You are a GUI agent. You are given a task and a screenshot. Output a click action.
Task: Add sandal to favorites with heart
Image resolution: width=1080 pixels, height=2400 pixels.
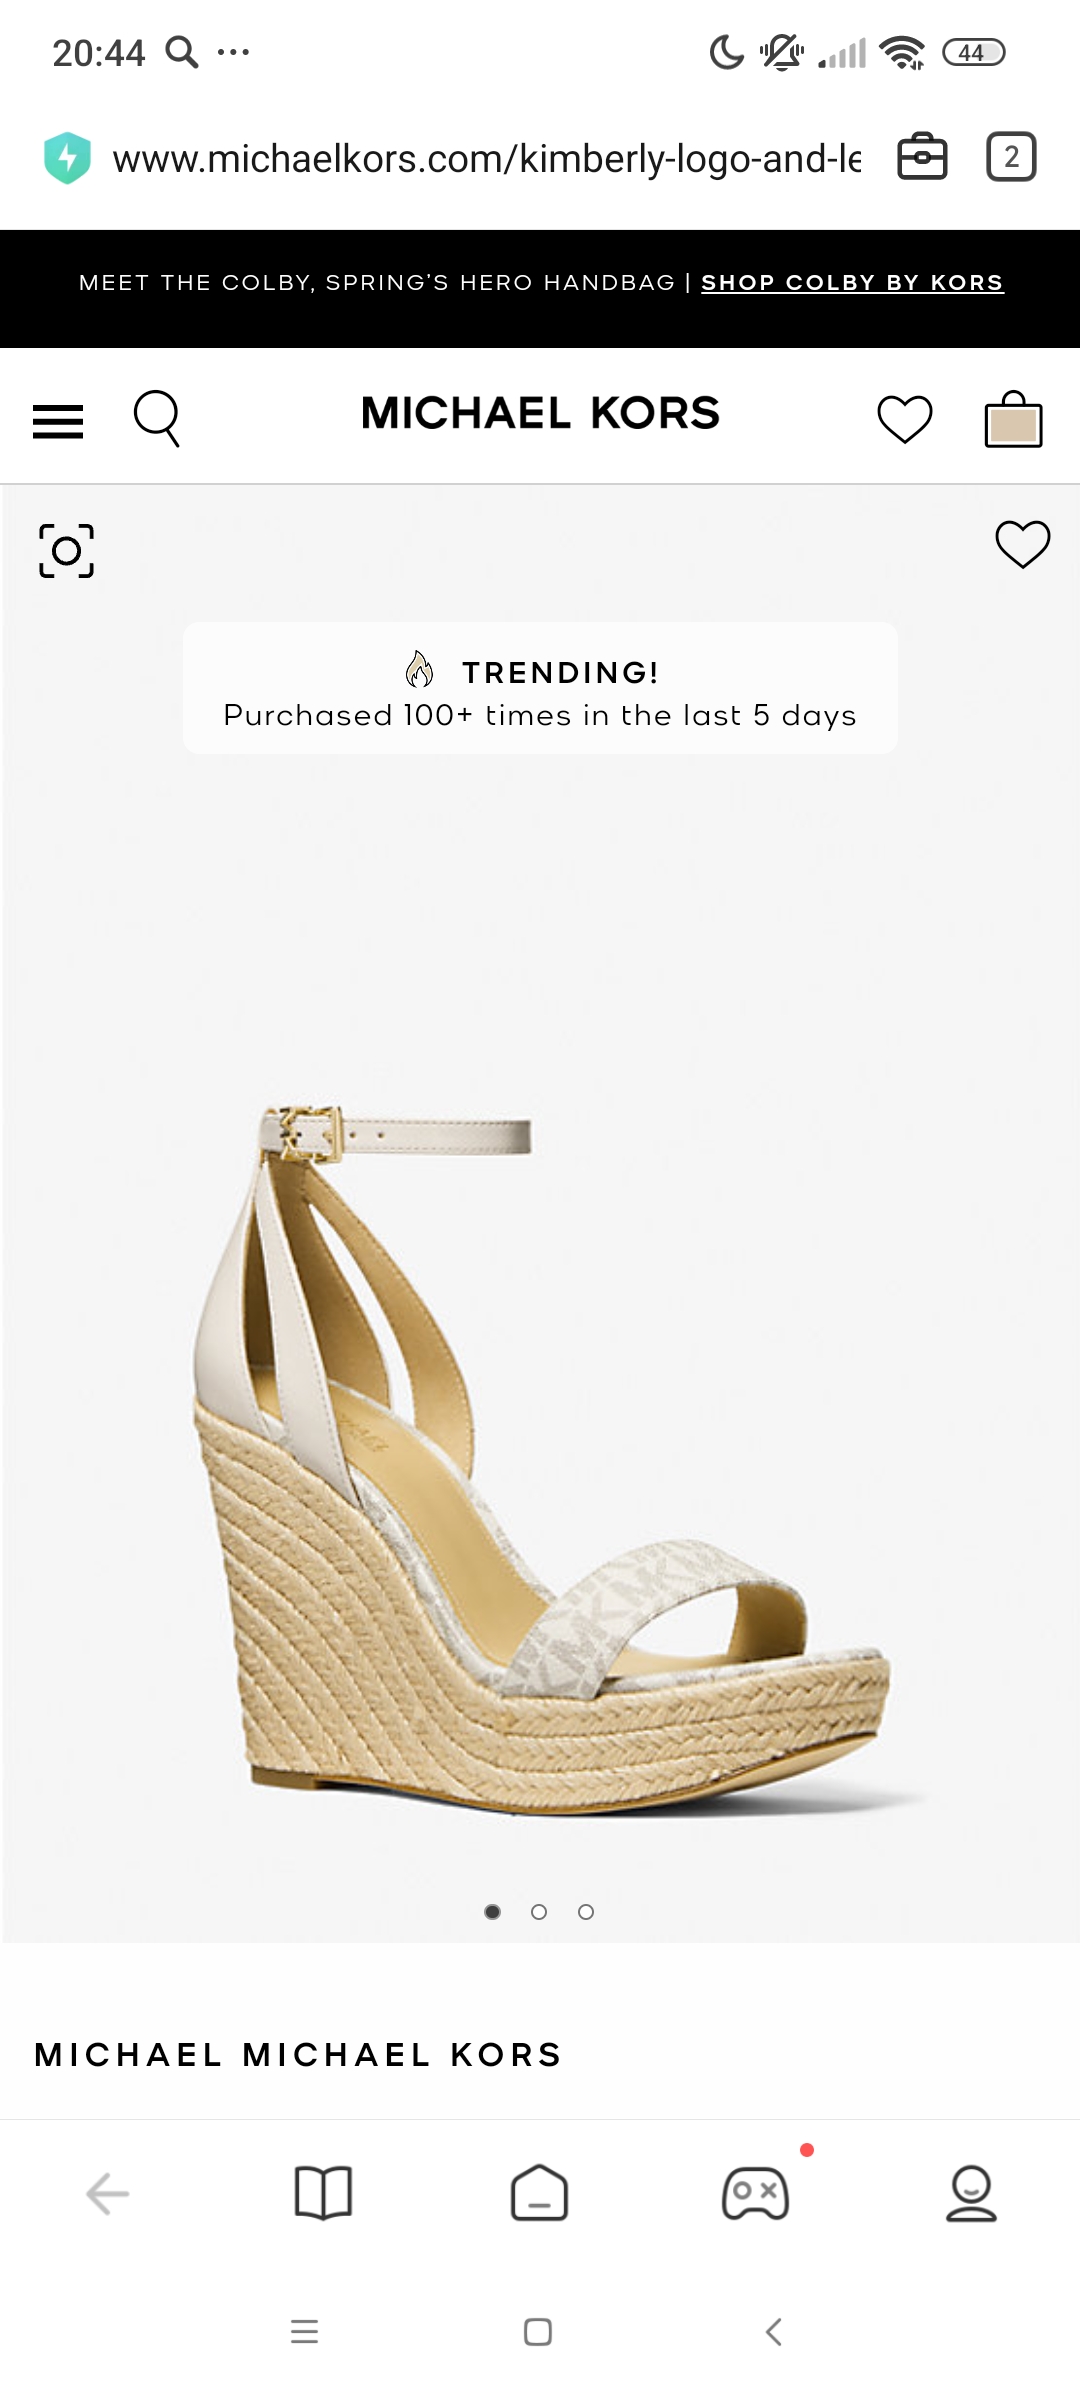1023,544
